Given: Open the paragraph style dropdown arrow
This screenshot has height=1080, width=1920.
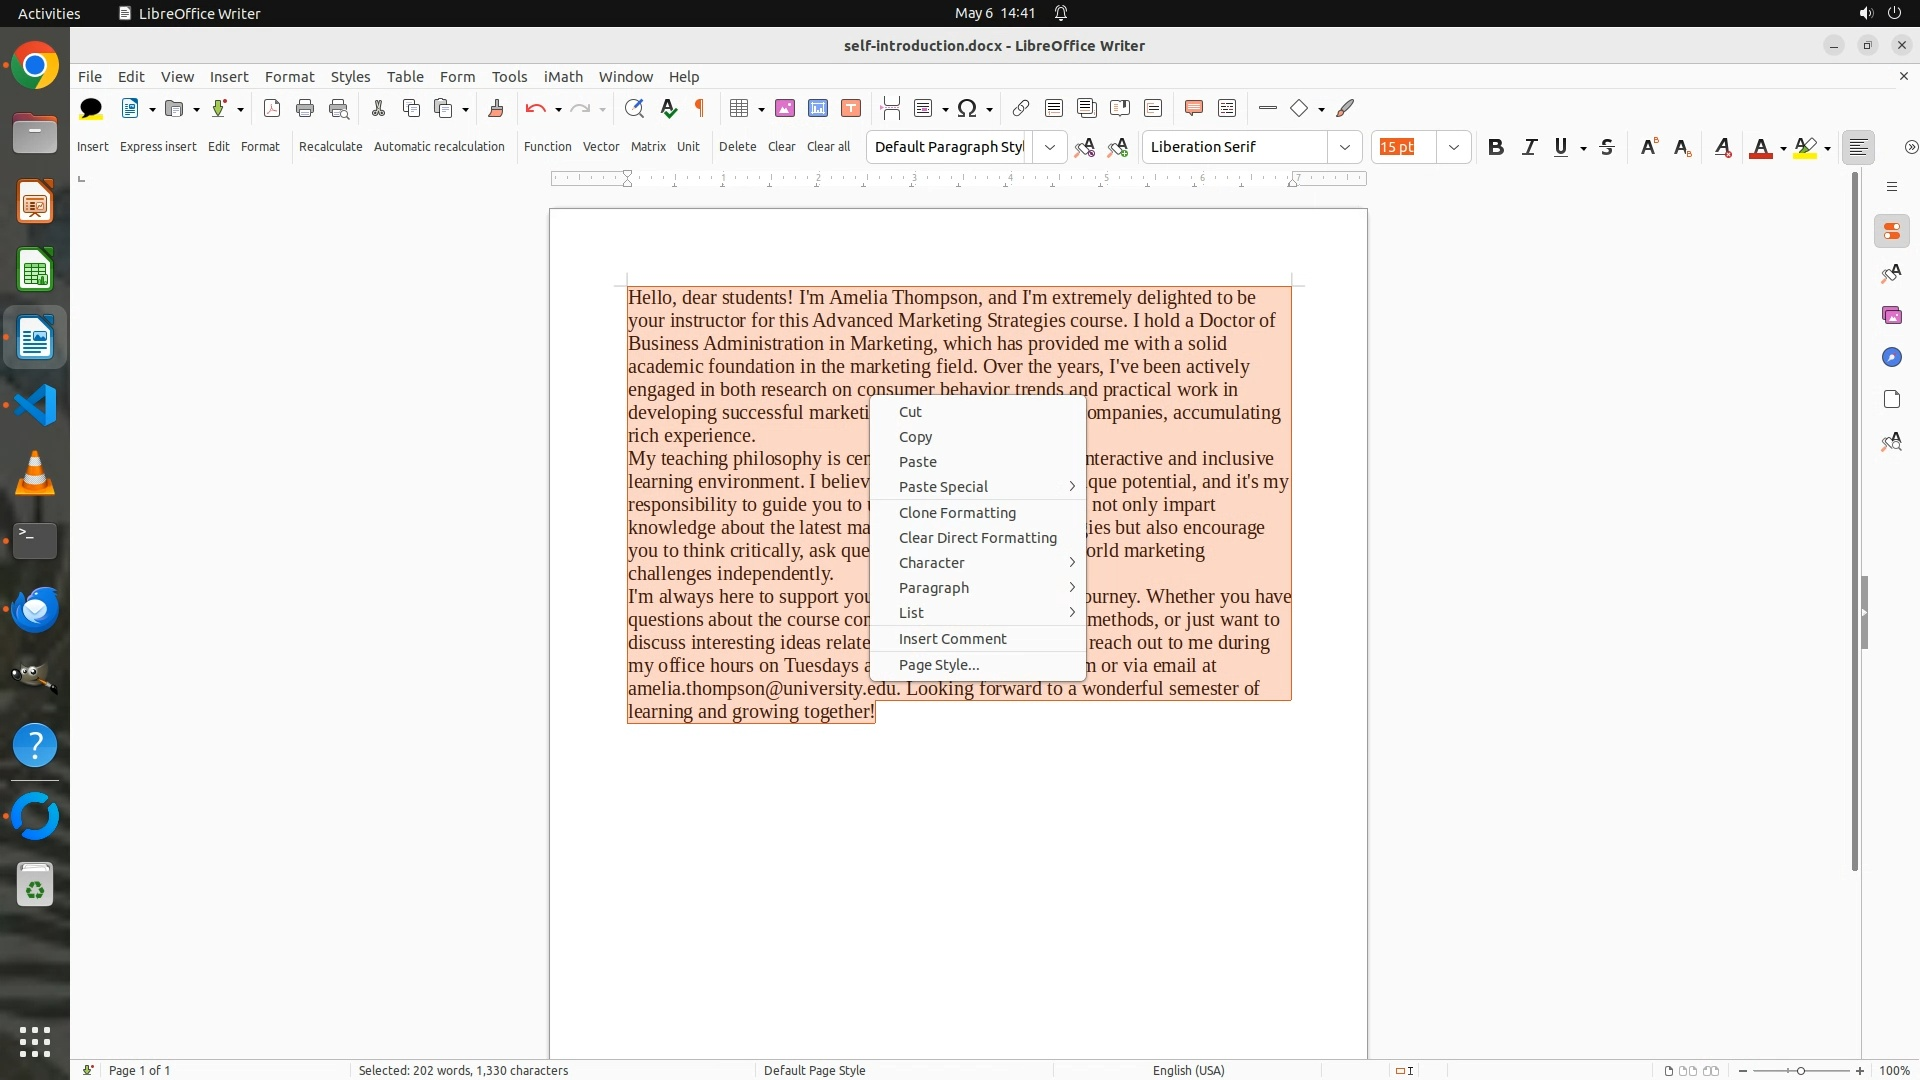Looking at the screenshot, I should click(1049, 147).
